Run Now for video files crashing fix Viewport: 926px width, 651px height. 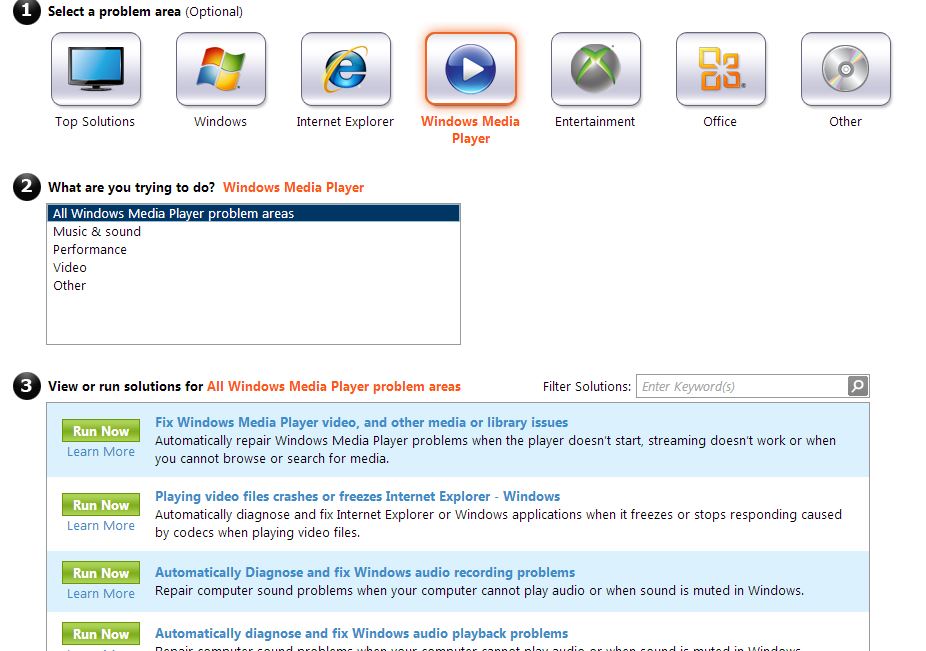click(101, 505)
